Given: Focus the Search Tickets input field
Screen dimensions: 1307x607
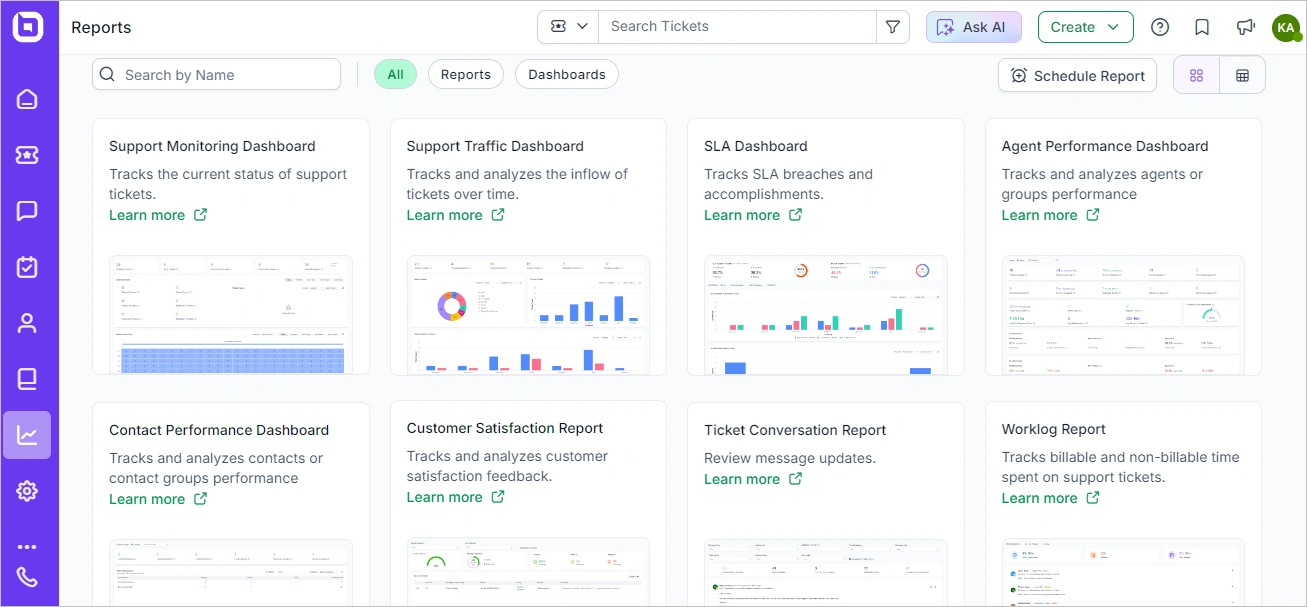Looking at the screenshot, I should pos(737,27).
